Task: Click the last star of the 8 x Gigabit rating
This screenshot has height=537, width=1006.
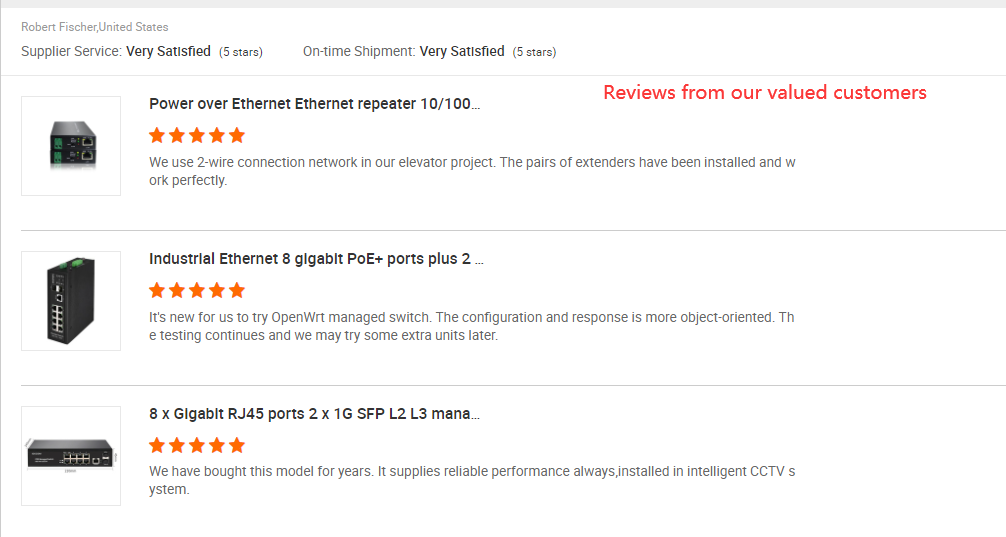Action: point(236,445)
